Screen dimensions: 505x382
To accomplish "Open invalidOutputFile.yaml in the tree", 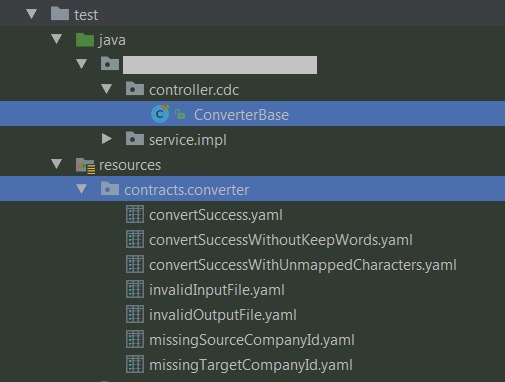I will (223, 315).
